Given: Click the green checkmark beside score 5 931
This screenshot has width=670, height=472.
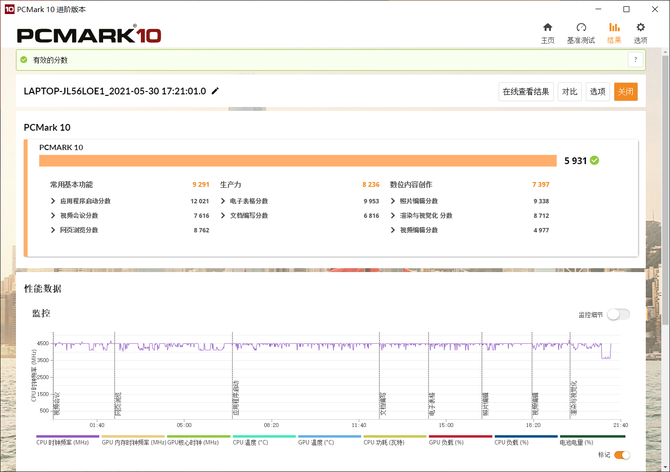Looking at the screenshot, I should (x=595, y=160).
